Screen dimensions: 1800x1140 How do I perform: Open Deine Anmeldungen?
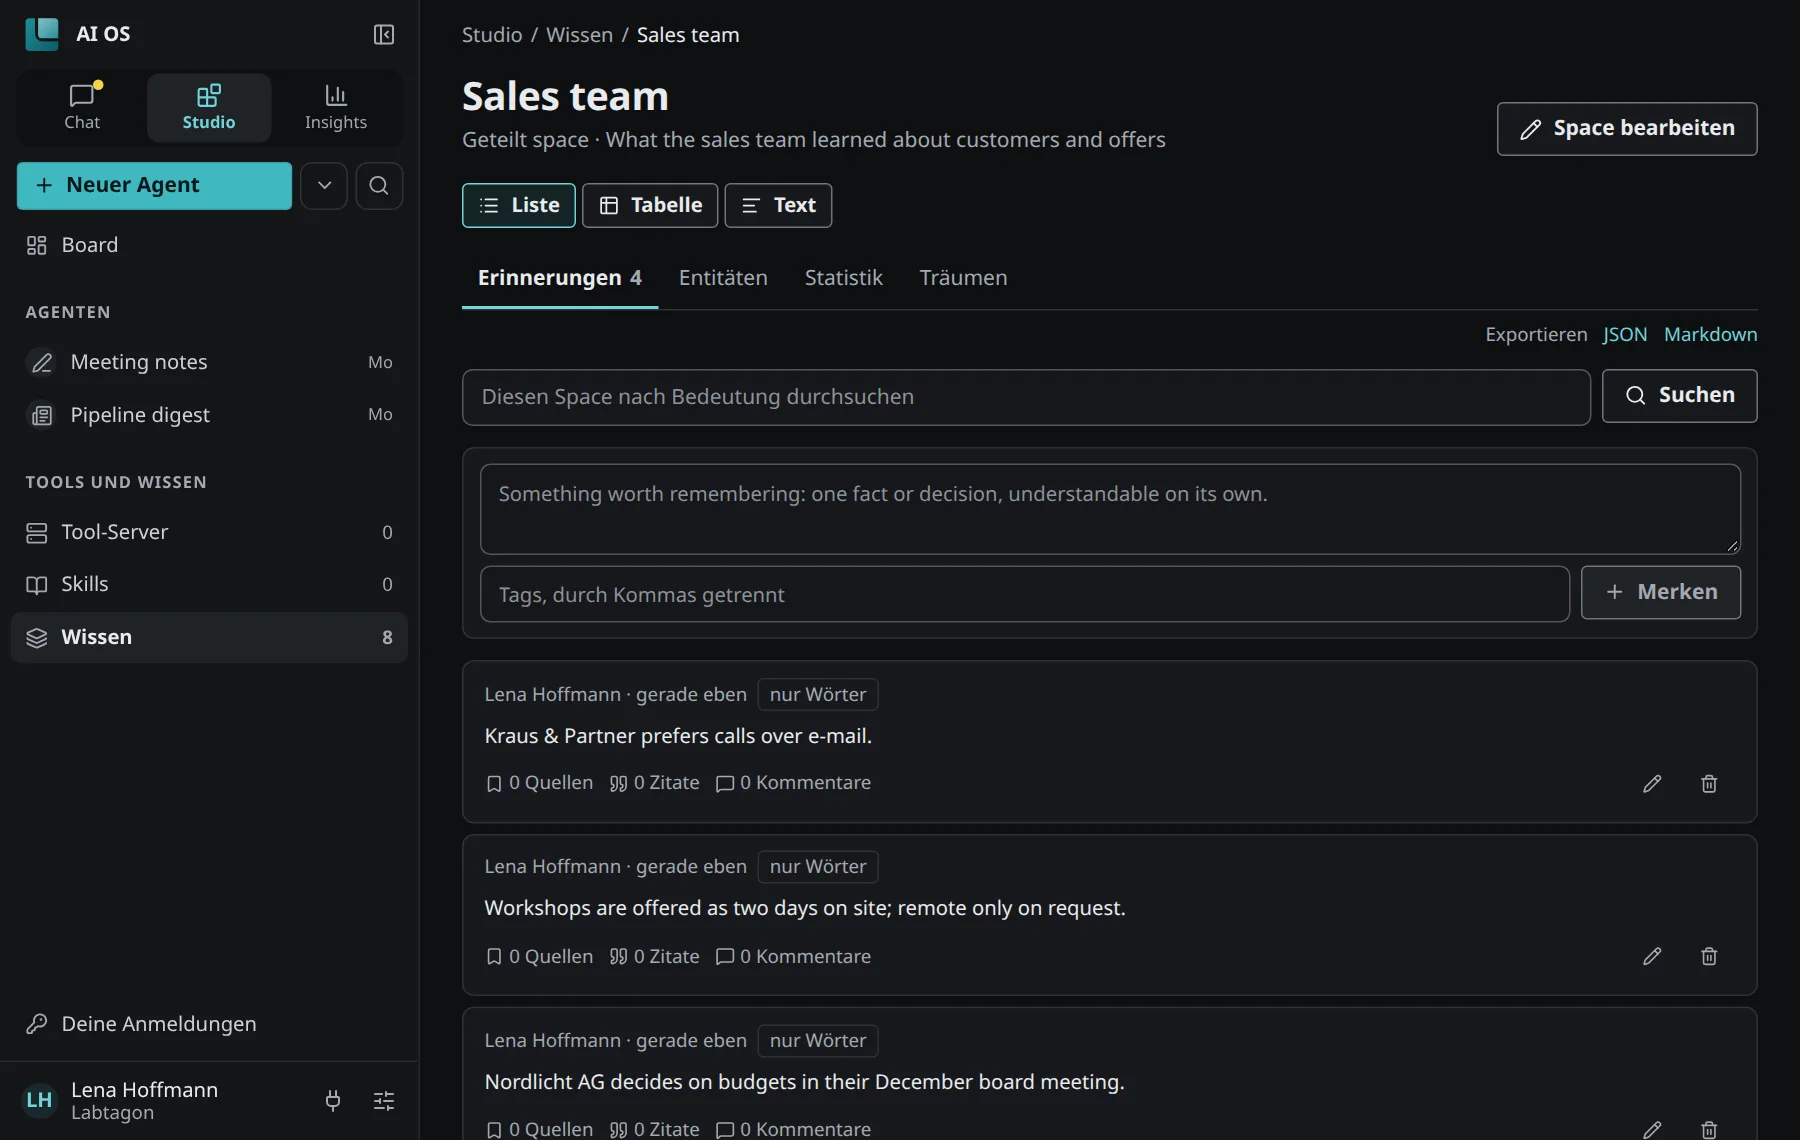point(209,1024)
